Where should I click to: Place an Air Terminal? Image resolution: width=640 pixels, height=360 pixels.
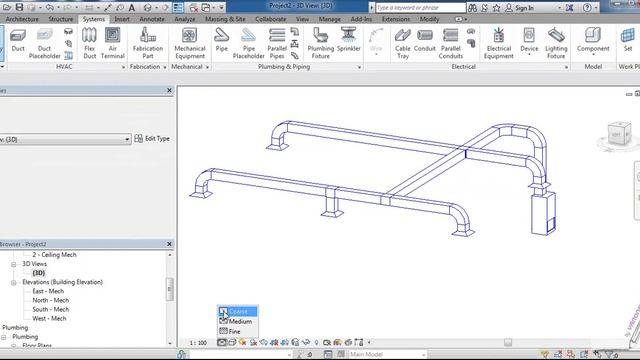coord(113,43)
